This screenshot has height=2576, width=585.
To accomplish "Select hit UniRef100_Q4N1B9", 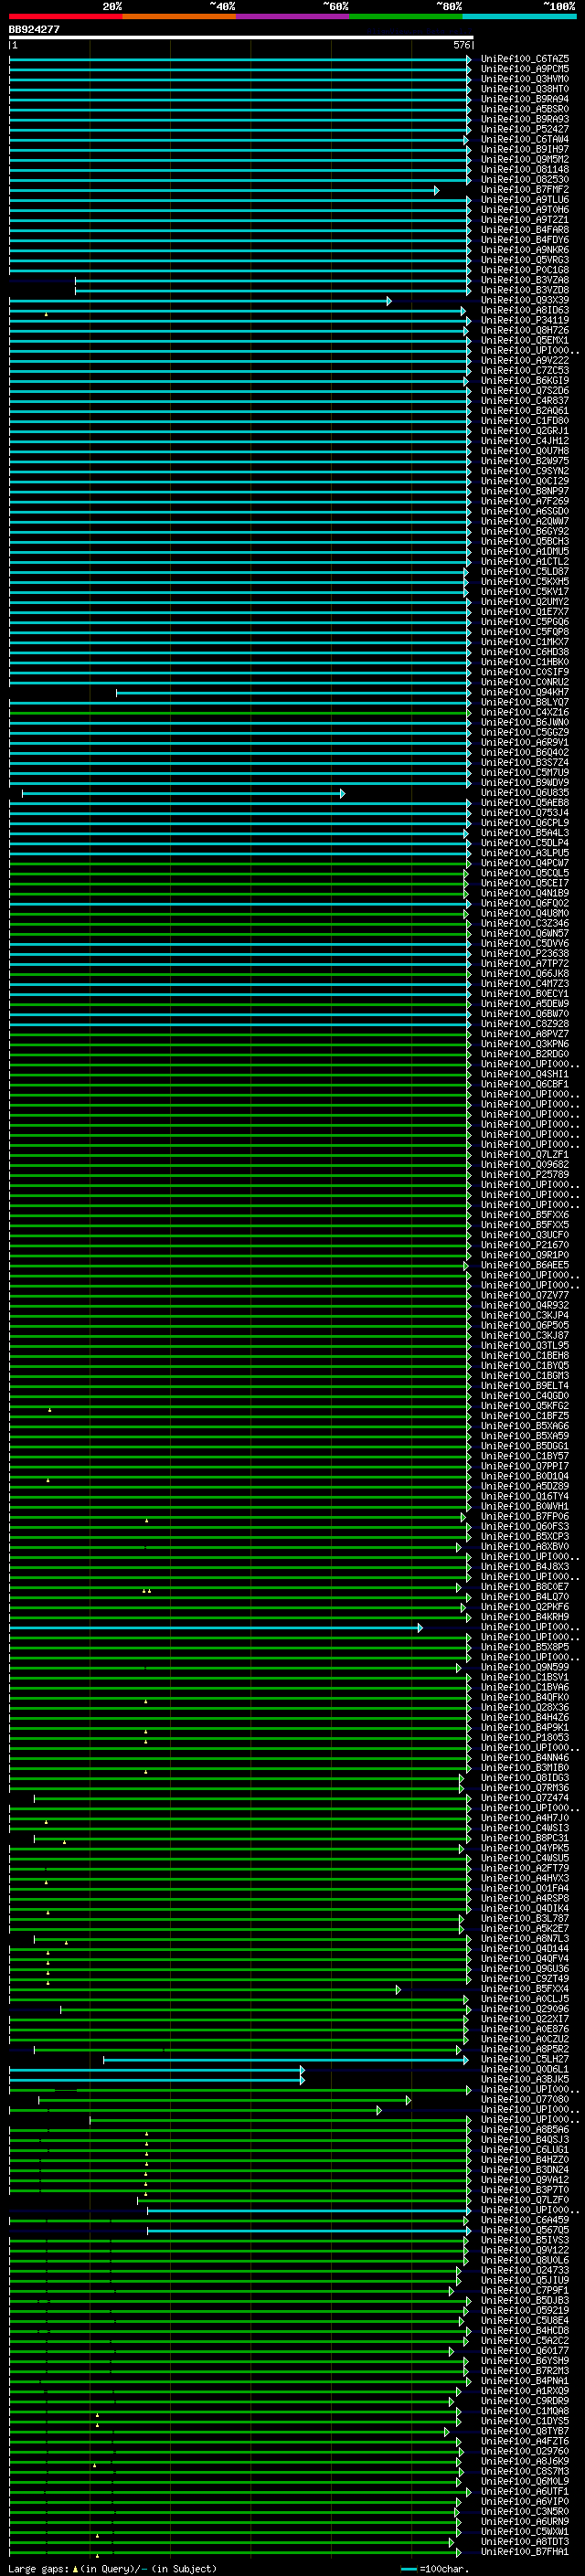I will point(525,893).
